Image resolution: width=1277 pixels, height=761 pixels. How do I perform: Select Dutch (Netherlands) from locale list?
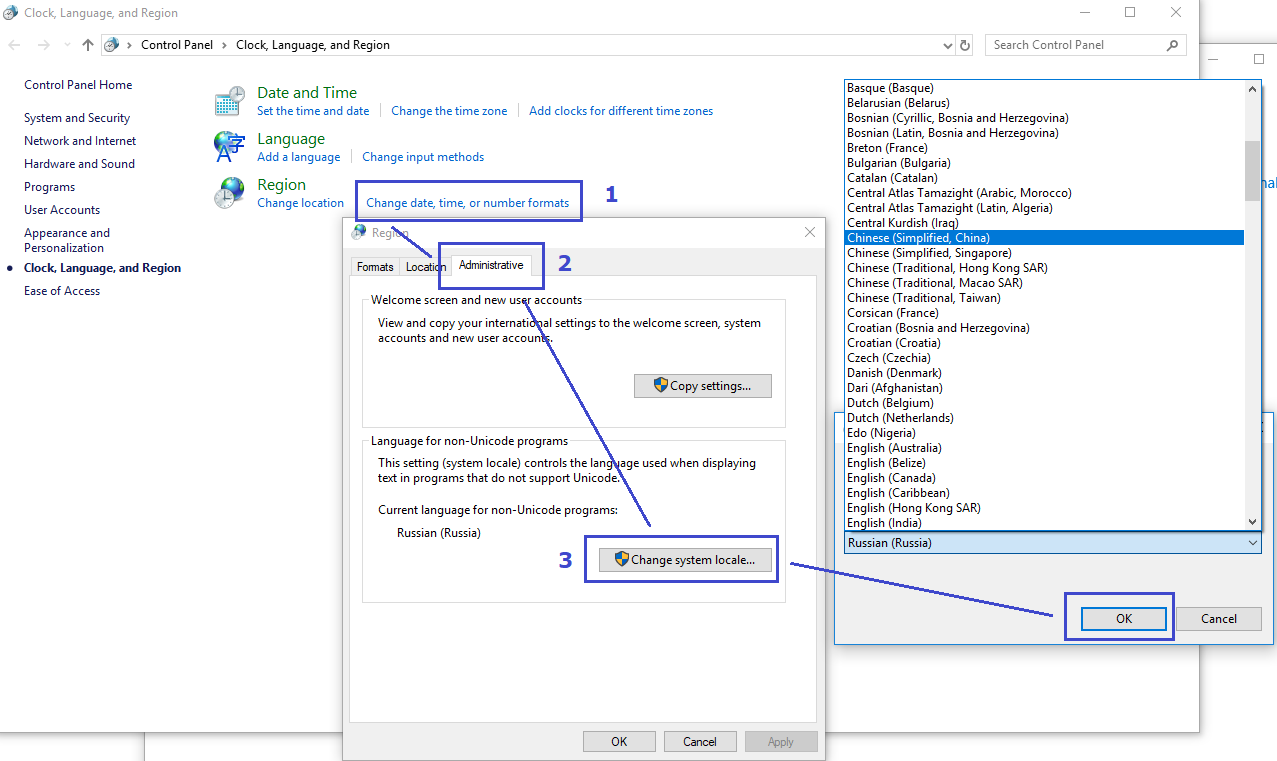(1044, 418)
